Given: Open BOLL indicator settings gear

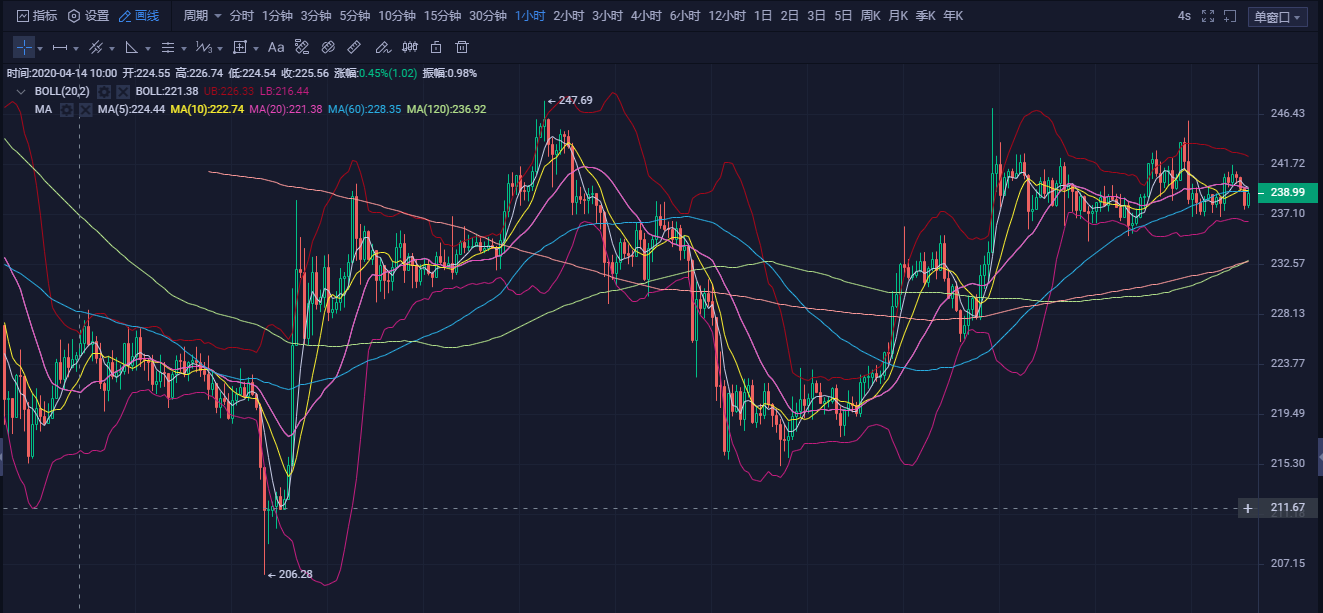Looking at the screenshot, I should (x=104, y=91).
